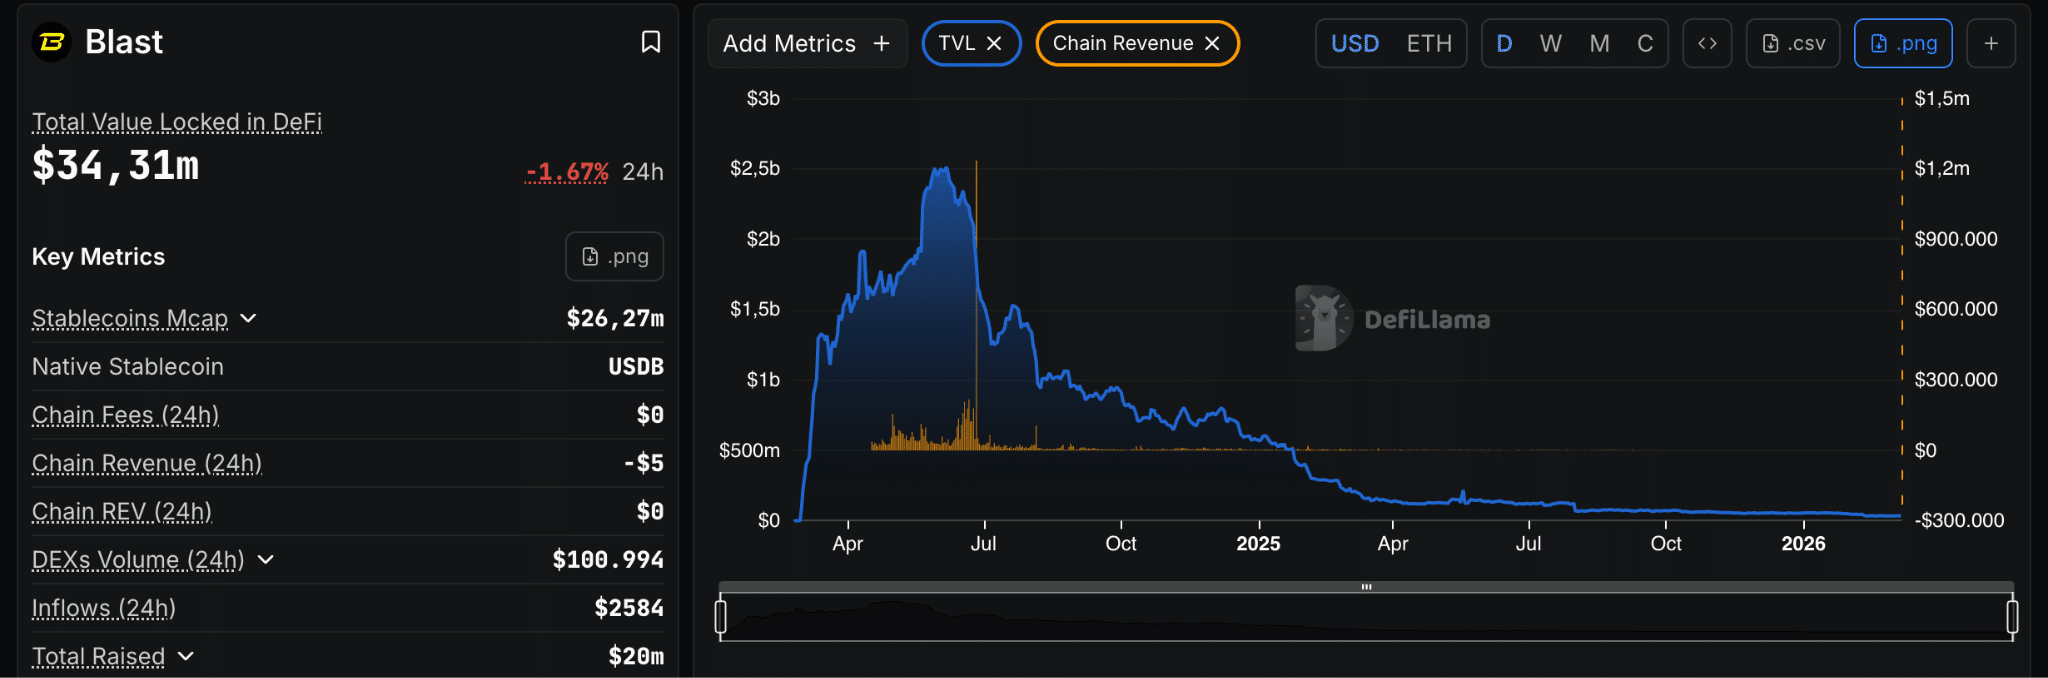Remove the TVL metric with its X
This screenshot has width=2048, height=678.
pyautogui.click(x=994, y=43)
